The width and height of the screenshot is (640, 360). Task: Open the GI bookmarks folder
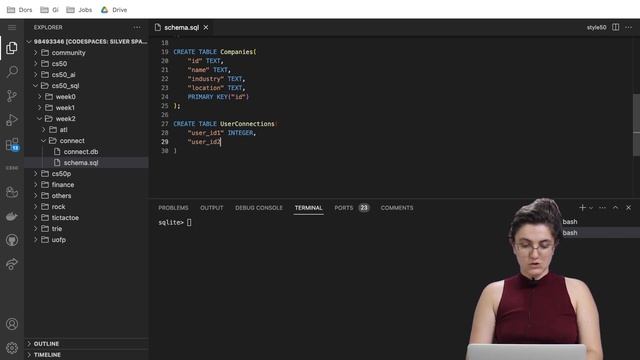pos(49,10)
